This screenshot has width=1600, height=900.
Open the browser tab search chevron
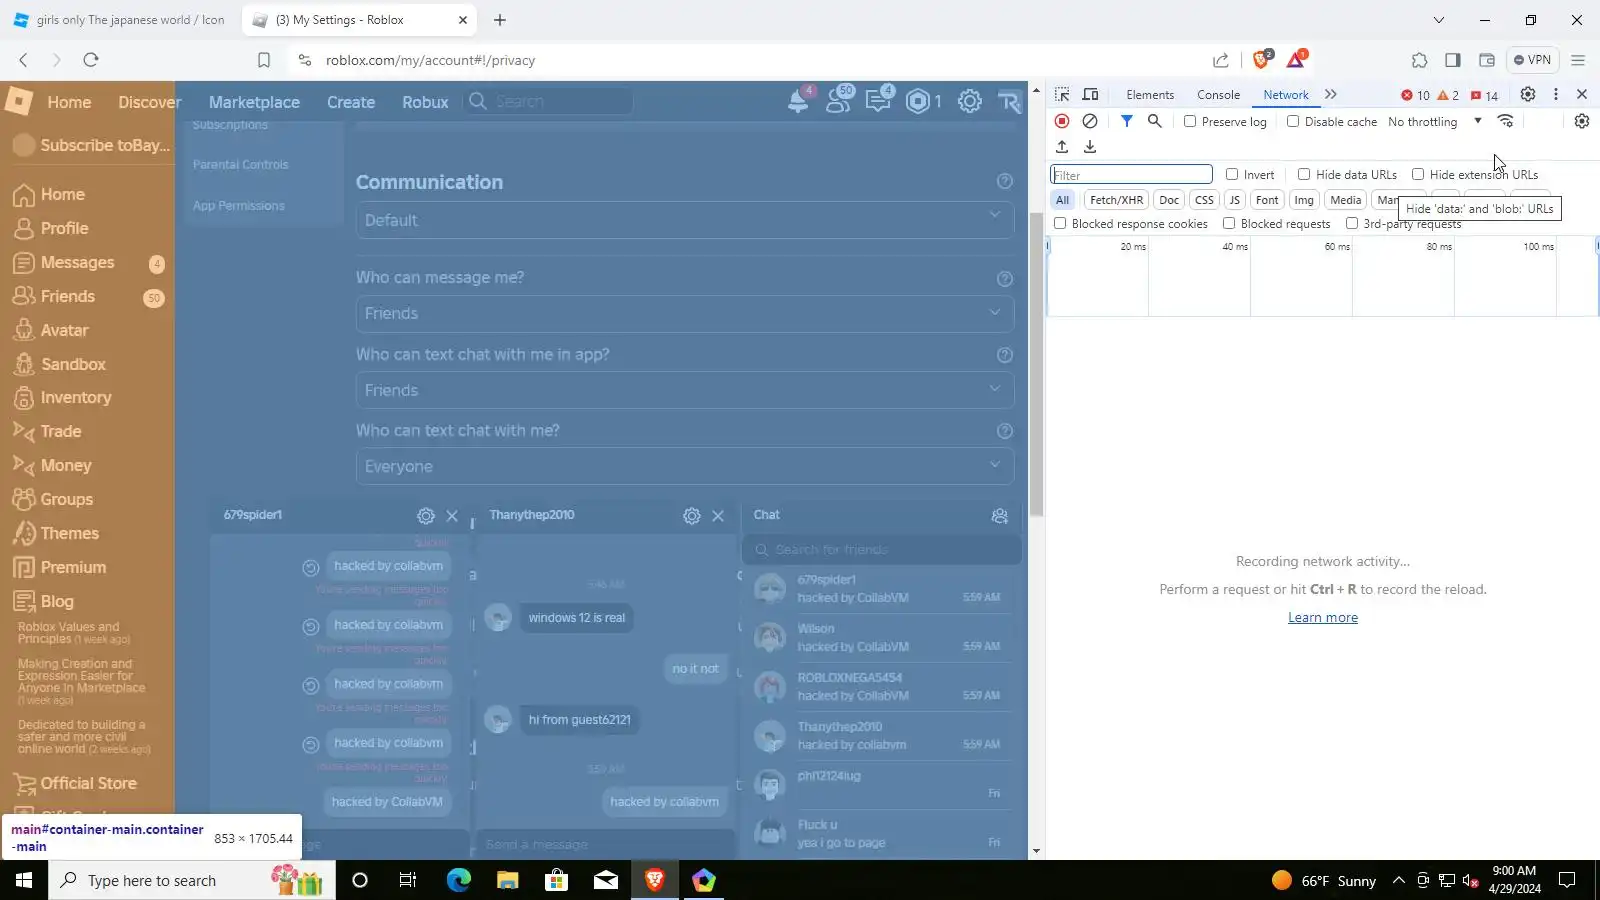1439,20
